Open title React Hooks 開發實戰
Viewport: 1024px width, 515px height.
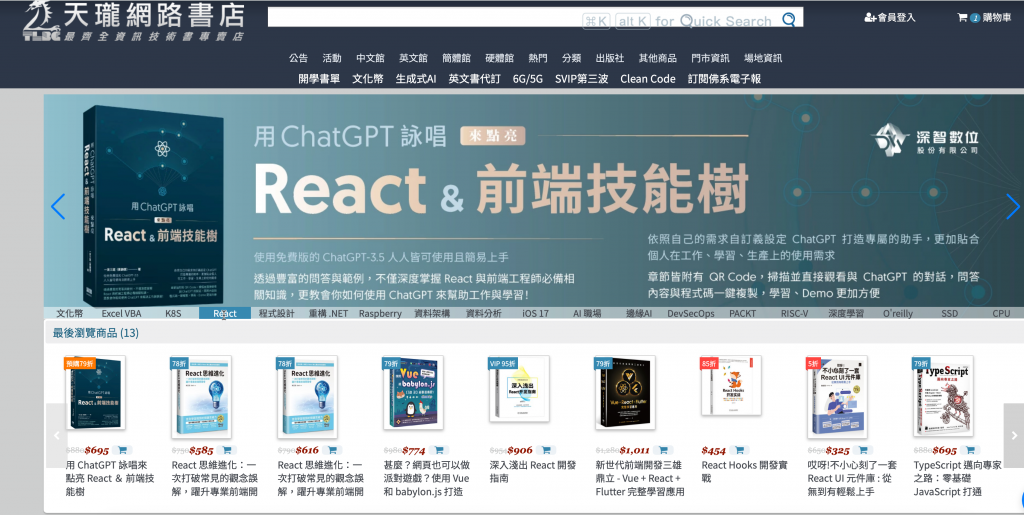744,471
